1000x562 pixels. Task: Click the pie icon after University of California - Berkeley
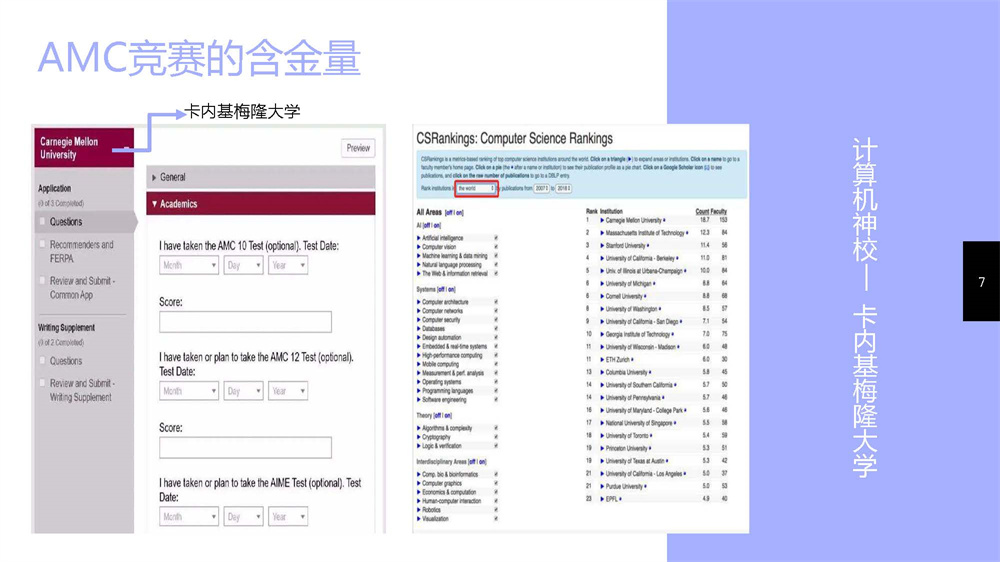677,258
